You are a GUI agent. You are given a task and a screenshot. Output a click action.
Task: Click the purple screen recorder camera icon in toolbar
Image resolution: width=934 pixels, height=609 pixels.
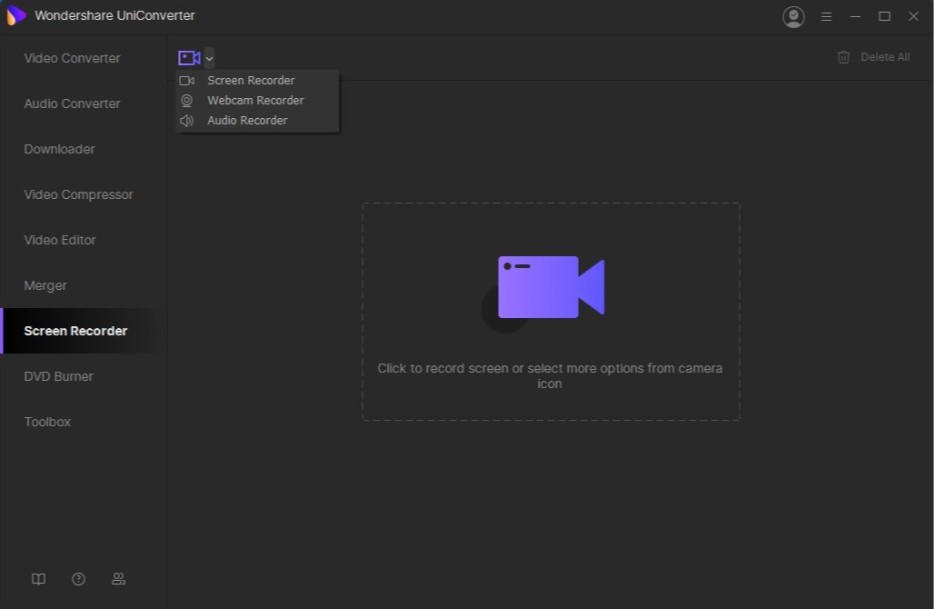pos(189,58)
